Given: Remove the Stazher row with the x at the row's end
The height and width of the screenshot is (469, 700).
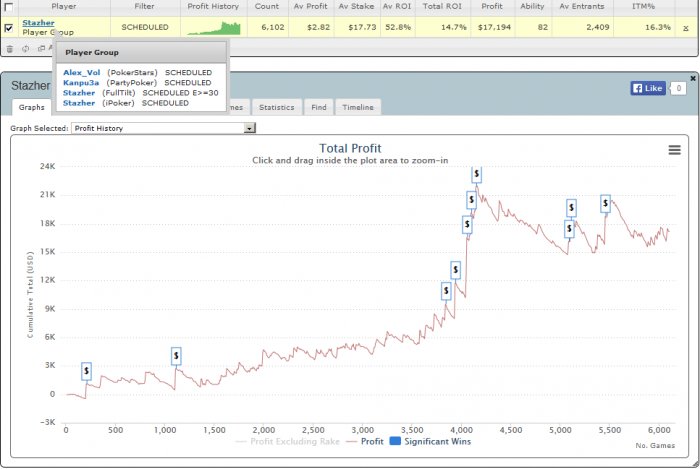Looking at the screenshot, I should tap(686, 28).
